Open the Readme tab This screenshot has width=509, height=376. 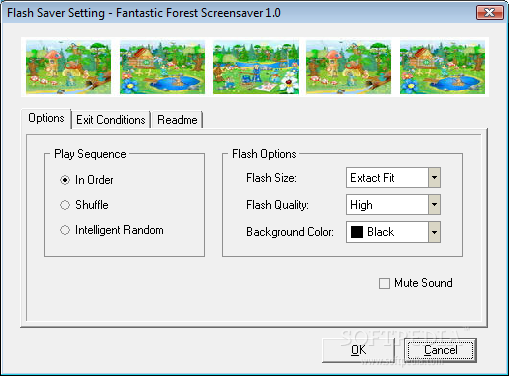[177, 120]
